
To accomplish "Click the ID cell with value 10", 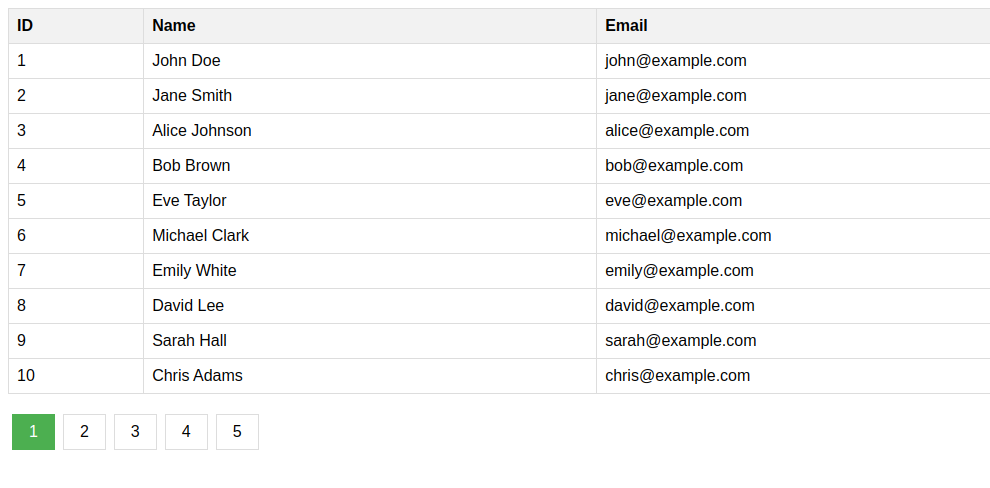I will [x=26, y=376].
